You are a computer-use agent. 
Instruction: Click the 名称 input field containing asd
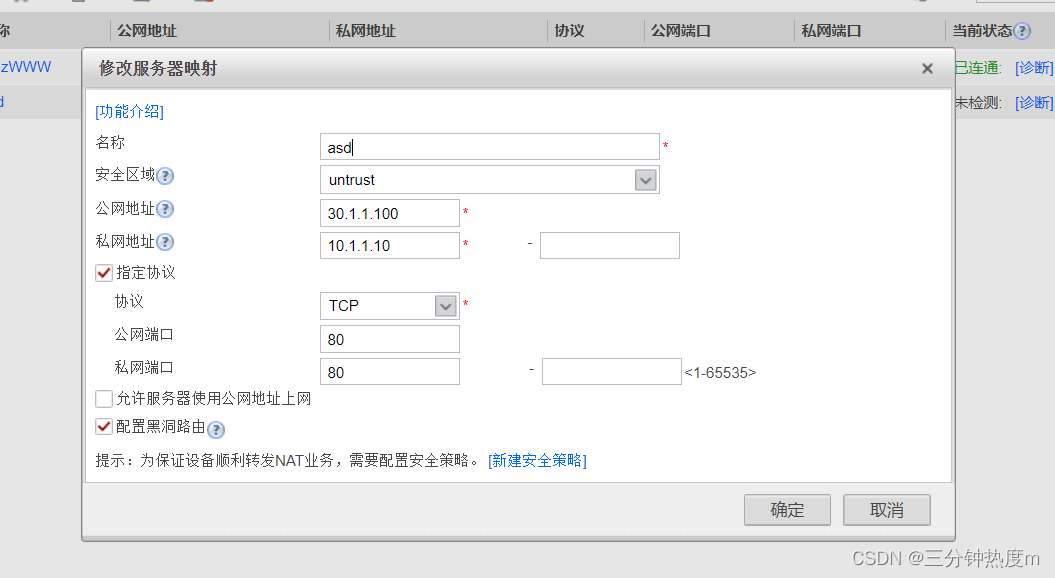pyautogui.click(x=490, y=147)
